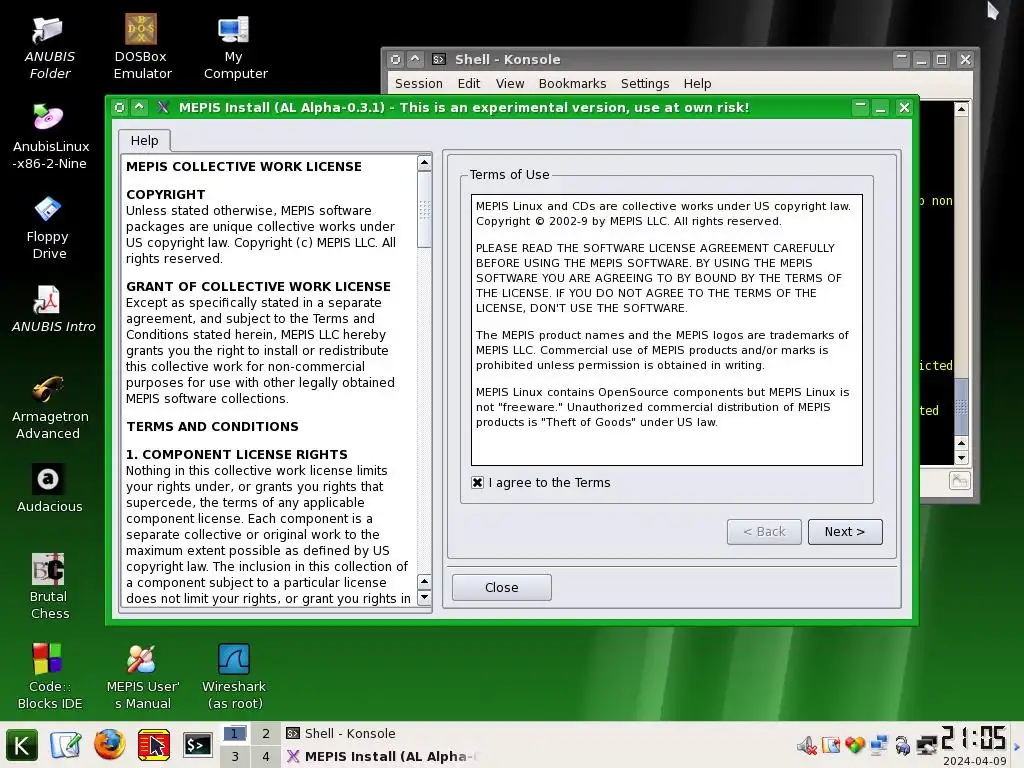Open the Bookmarks menu in Konsole
Viewport: 1024px width, 768px height.
click(x=573, y=84)
